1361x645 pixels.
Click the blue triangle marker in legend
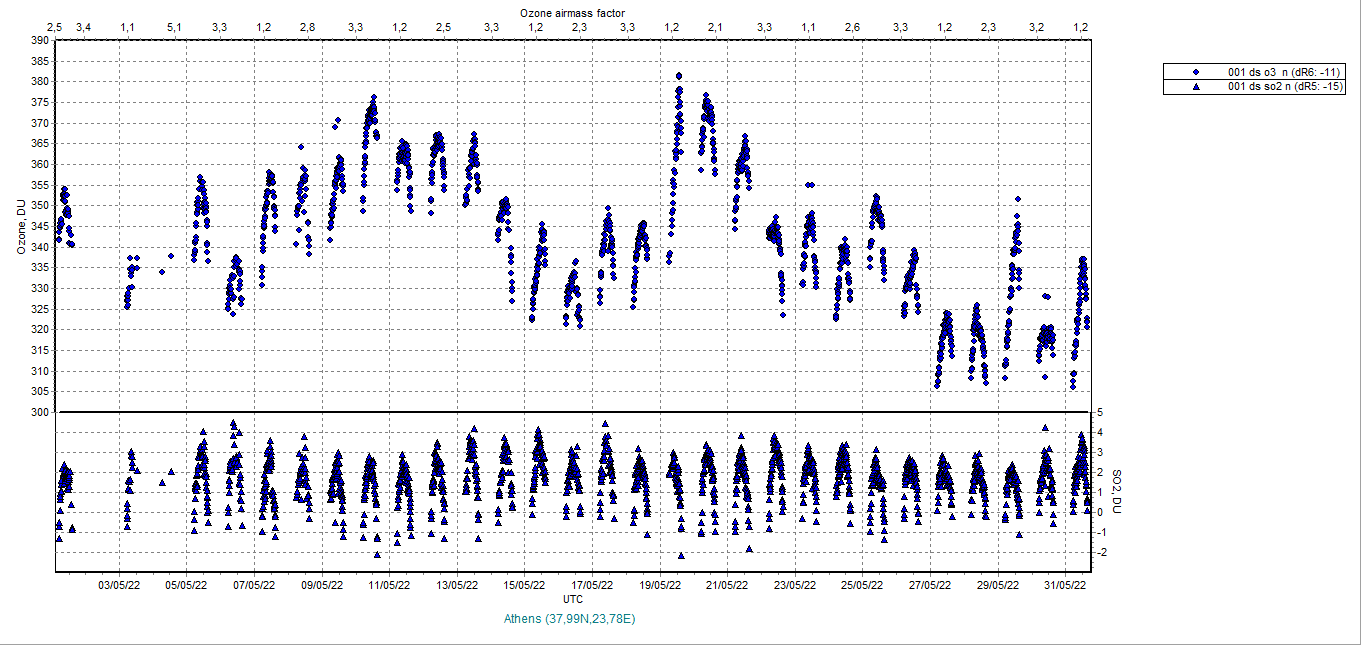click(1196, 87)
